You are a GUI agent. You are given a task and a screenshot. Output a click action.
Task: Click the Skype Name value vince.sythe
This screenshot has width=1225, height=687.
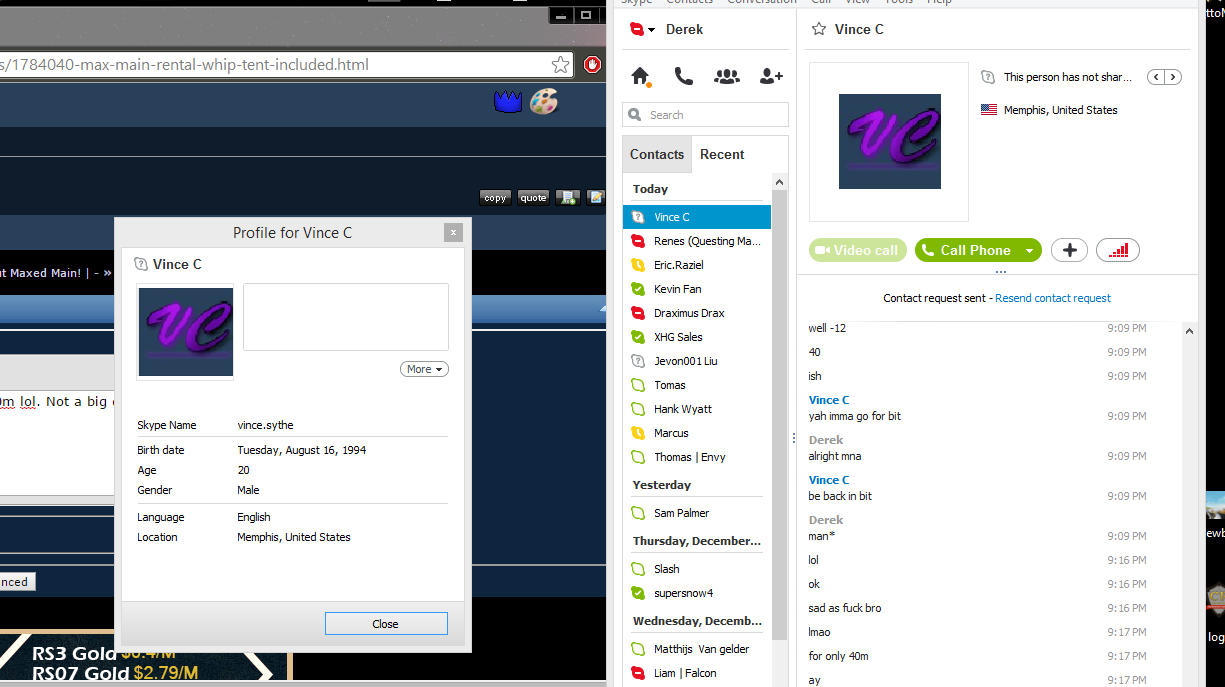(x=266, y=425)
